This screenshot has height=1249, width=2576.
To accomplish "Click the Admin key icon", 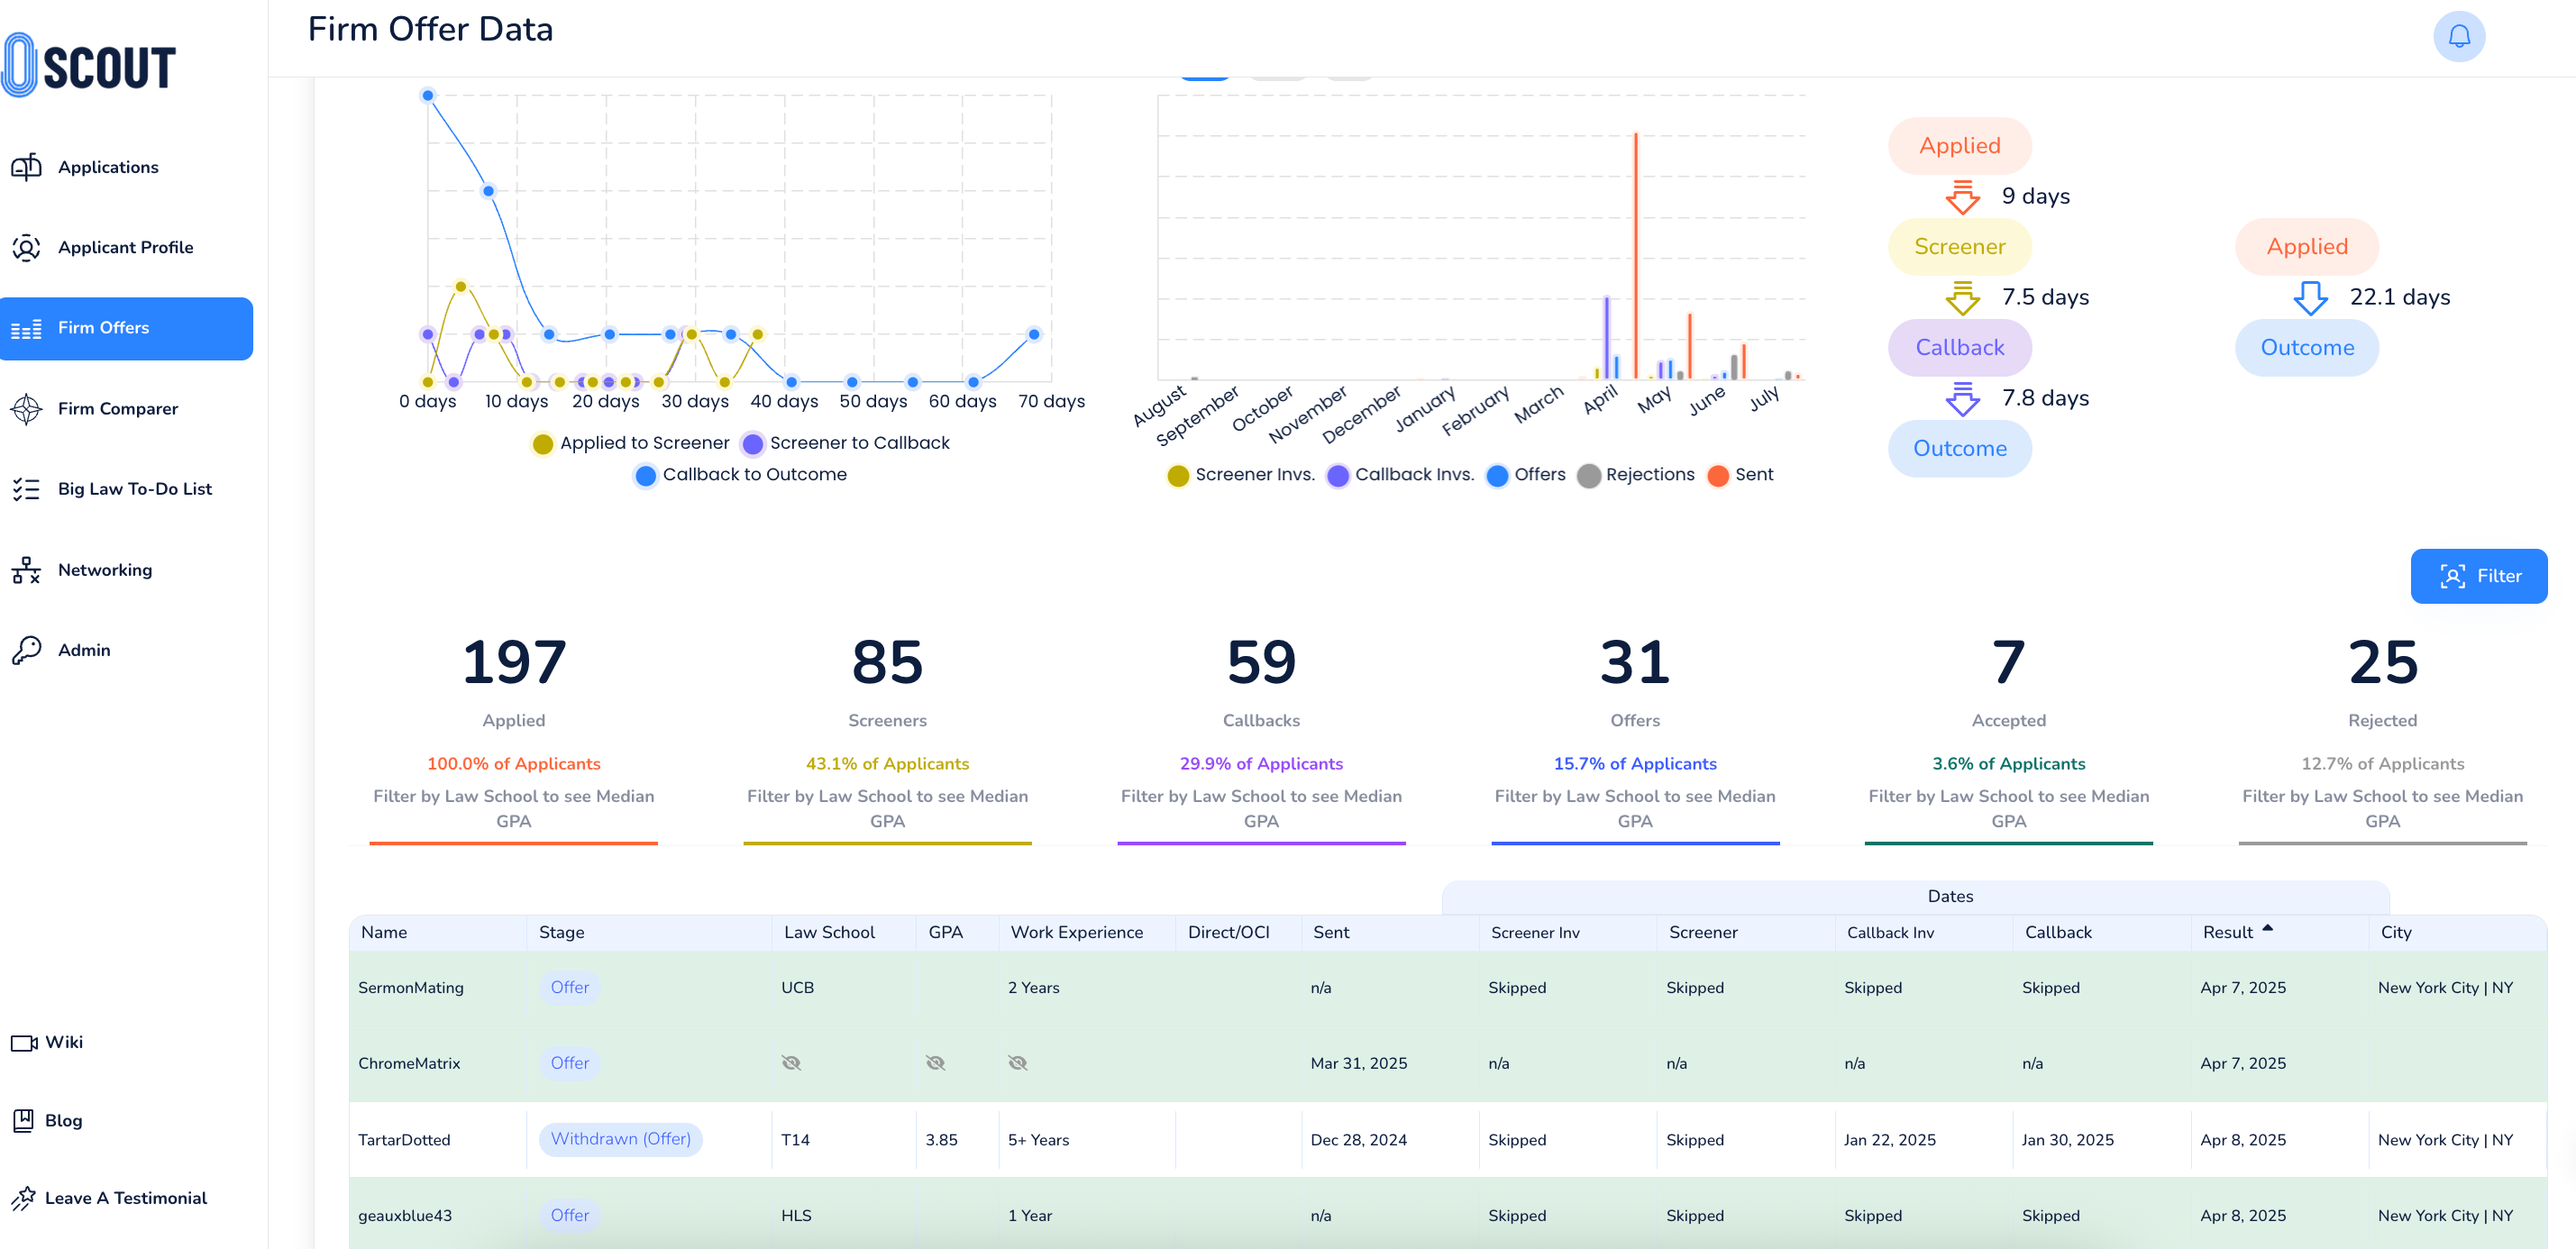I will point(26,650).
